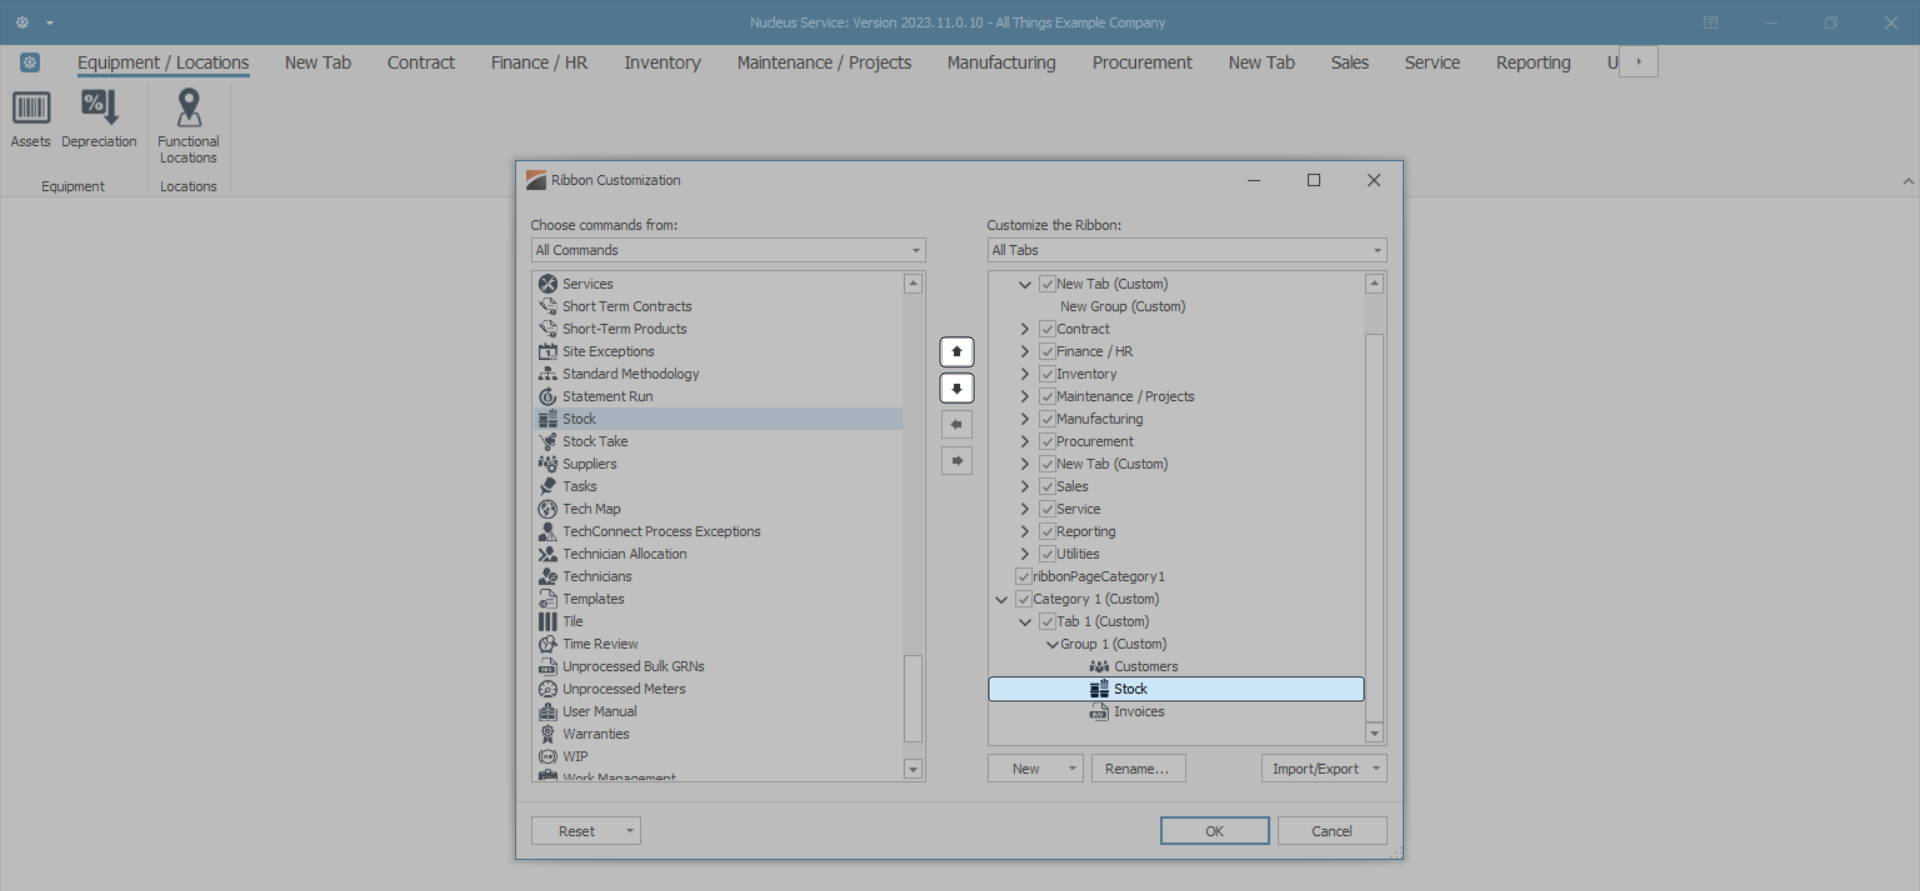Click the Suppliers icon in commands list
The image size is (1920, 891).
point(548,464)
